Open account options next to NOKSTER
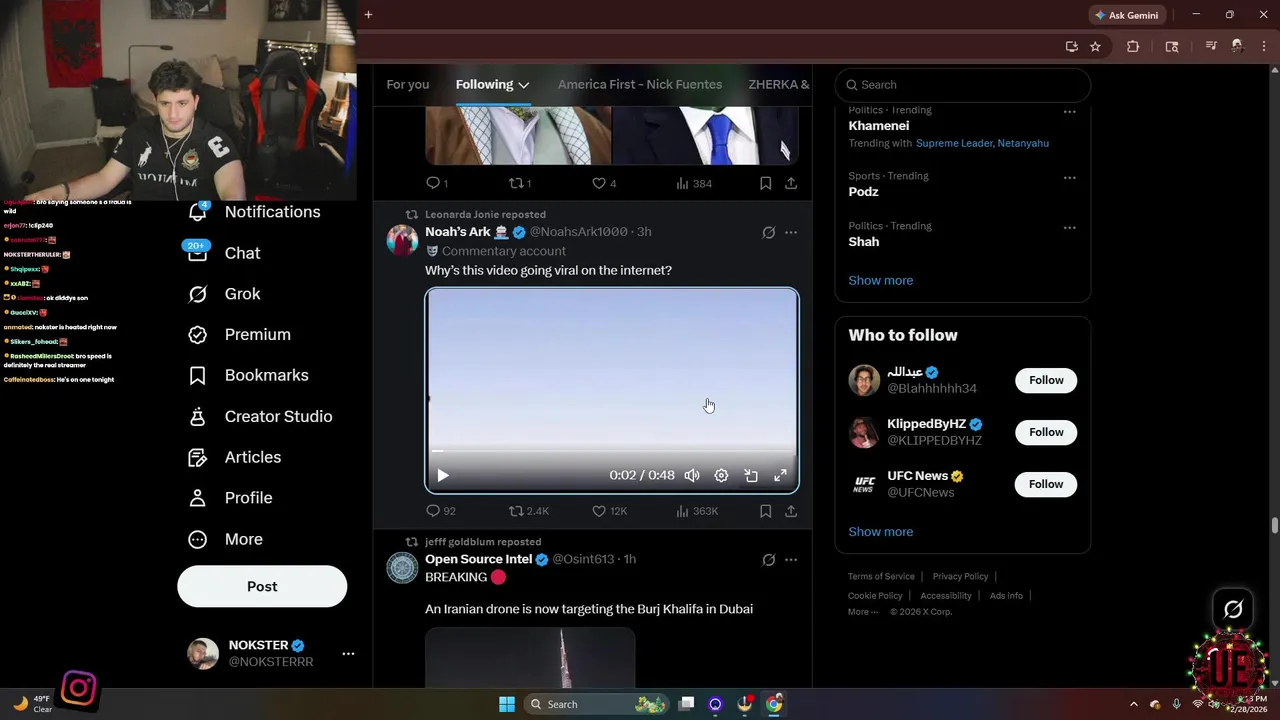 point(348,653)
